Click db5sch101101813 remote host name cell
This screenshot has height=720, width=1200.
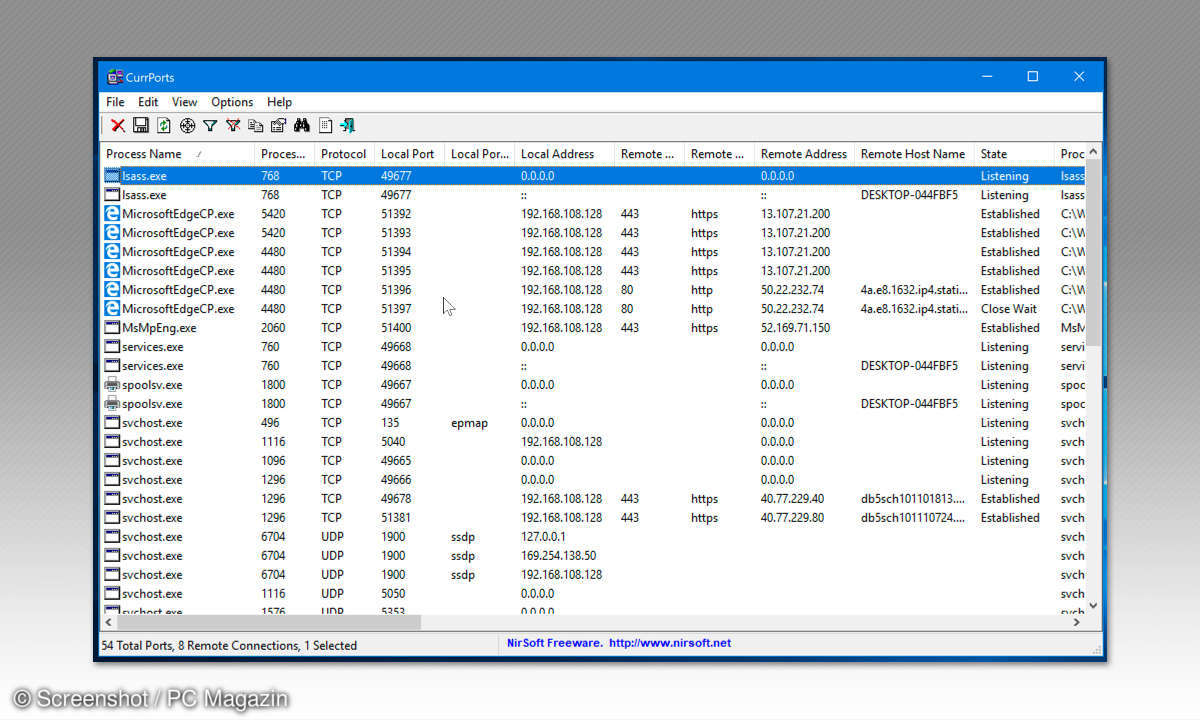click(x=913, y=499)
